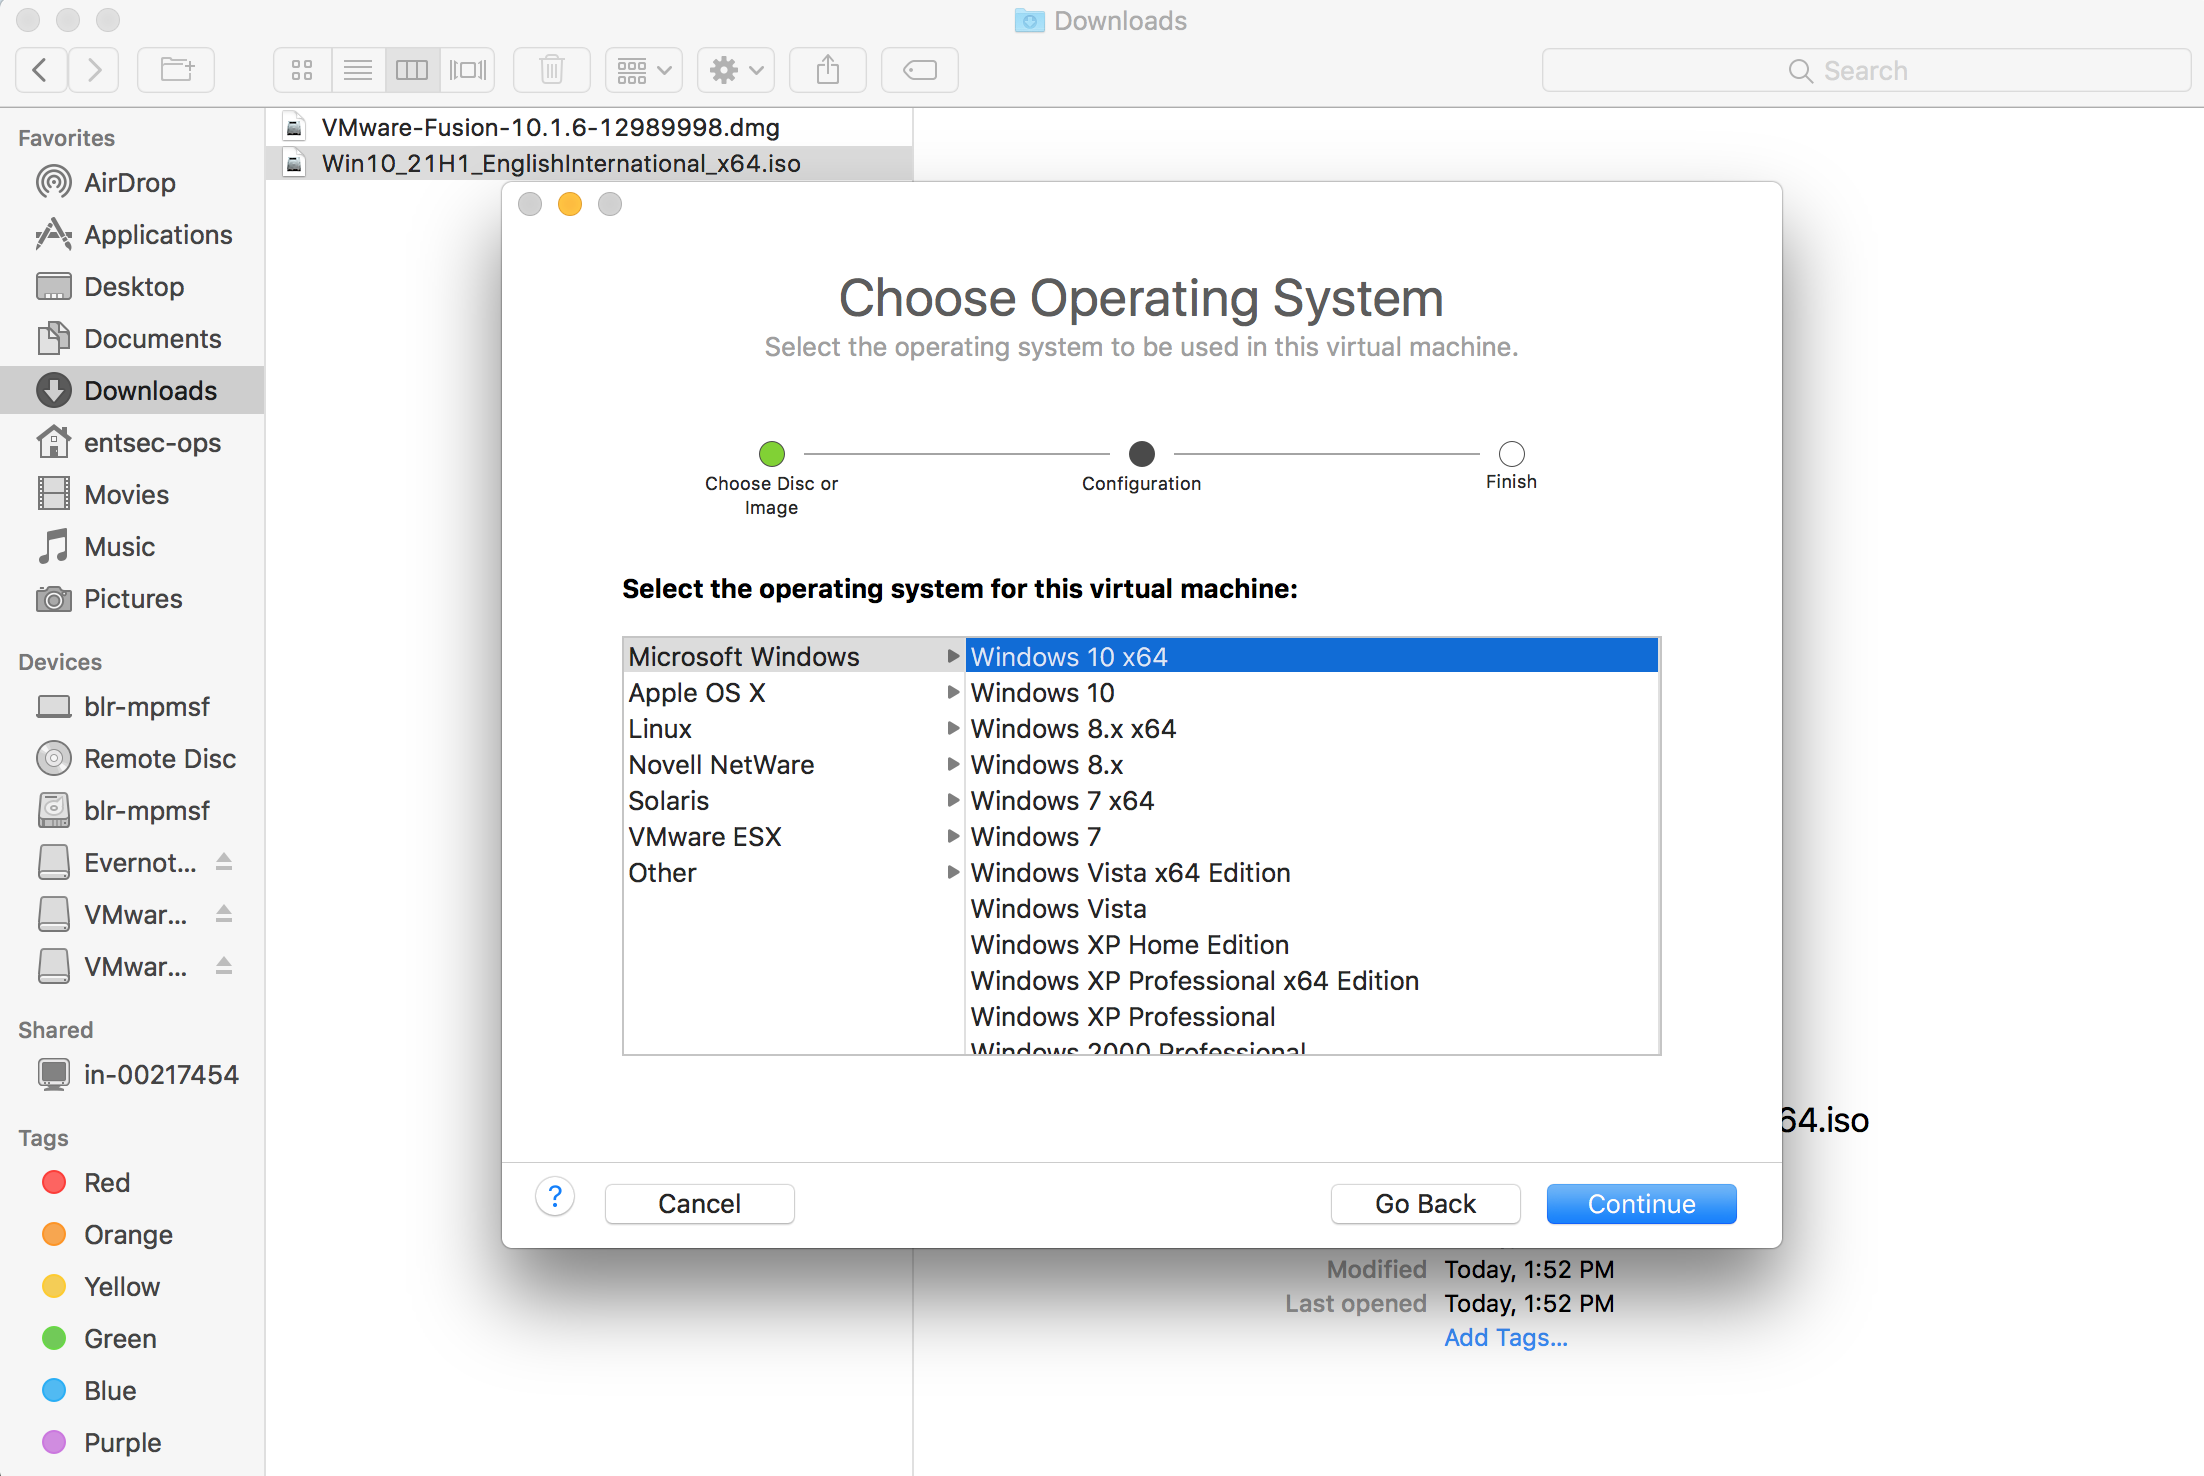This screenshot has width=2204, height=1476.
Task: Click the Continue button
Action: (1641, 1204)
